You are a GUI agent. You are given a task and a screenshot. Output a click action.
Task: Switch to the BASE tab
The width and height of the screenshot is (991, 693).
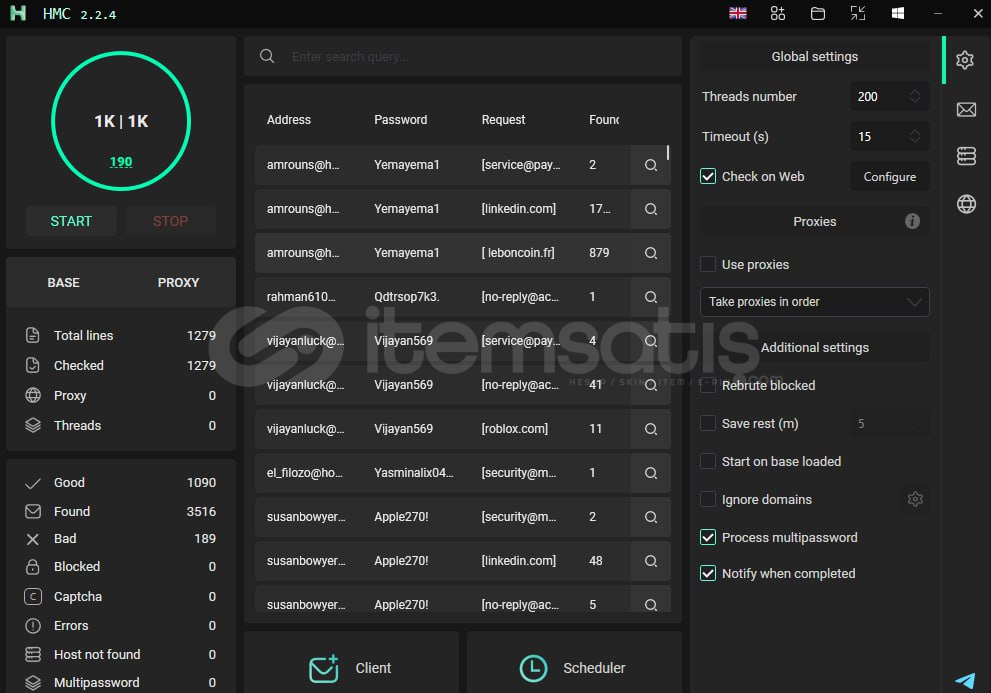[63, 283]
